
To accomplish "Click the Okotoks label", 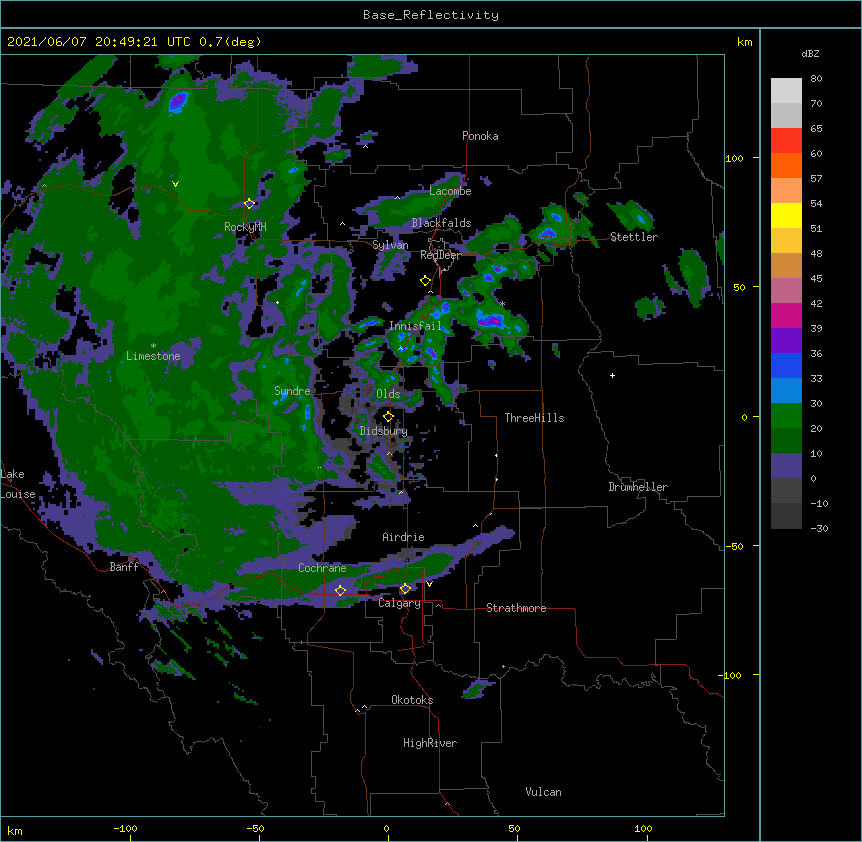I will (x=412, y=700).
